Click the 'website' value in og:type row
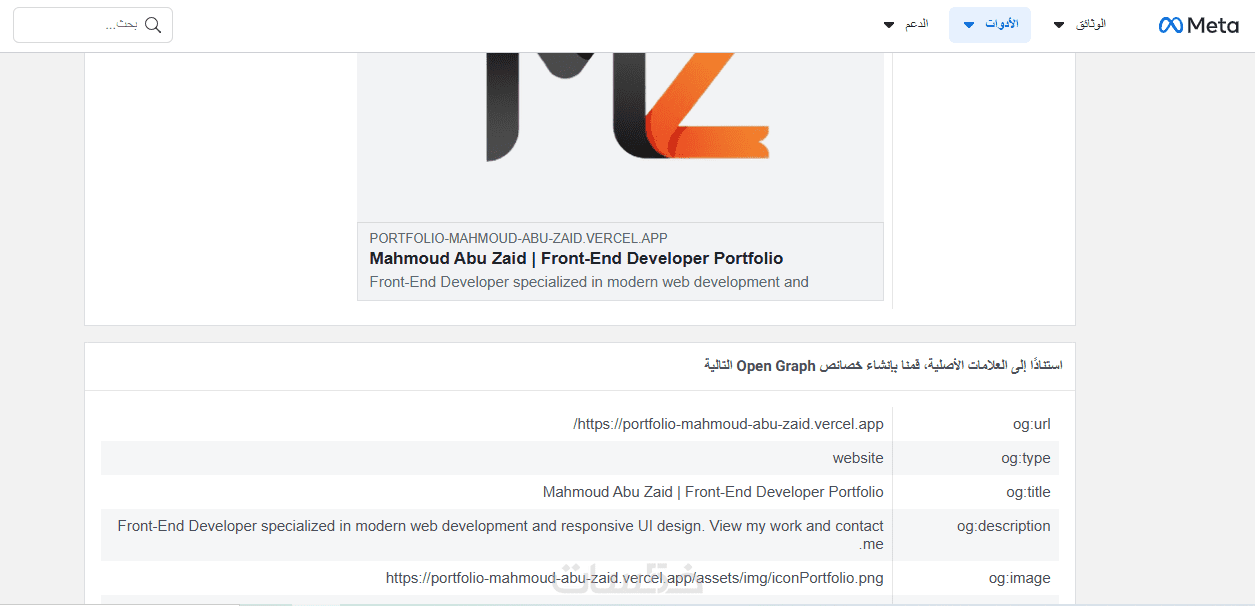1255x606 pixels. pos(858,458)
